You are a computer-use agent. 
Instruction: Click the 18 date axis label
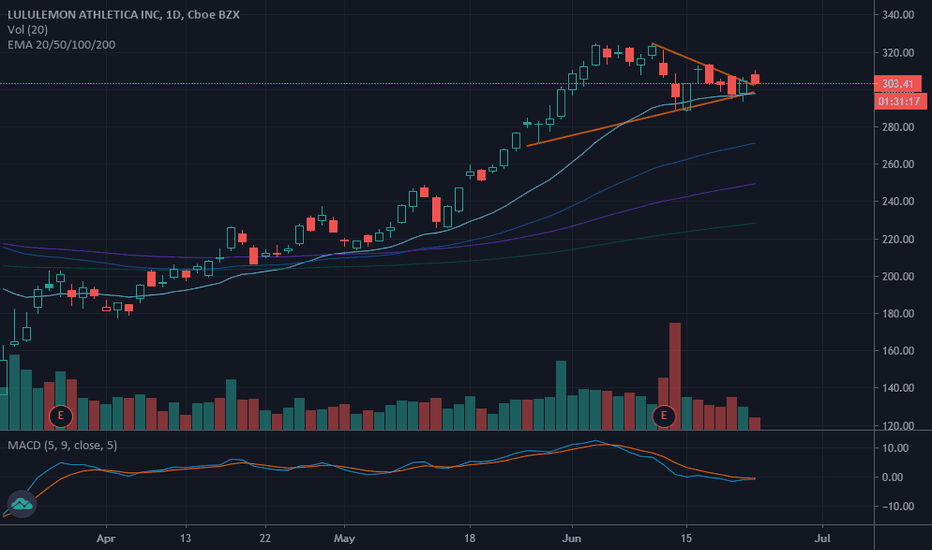click(470, 538)
